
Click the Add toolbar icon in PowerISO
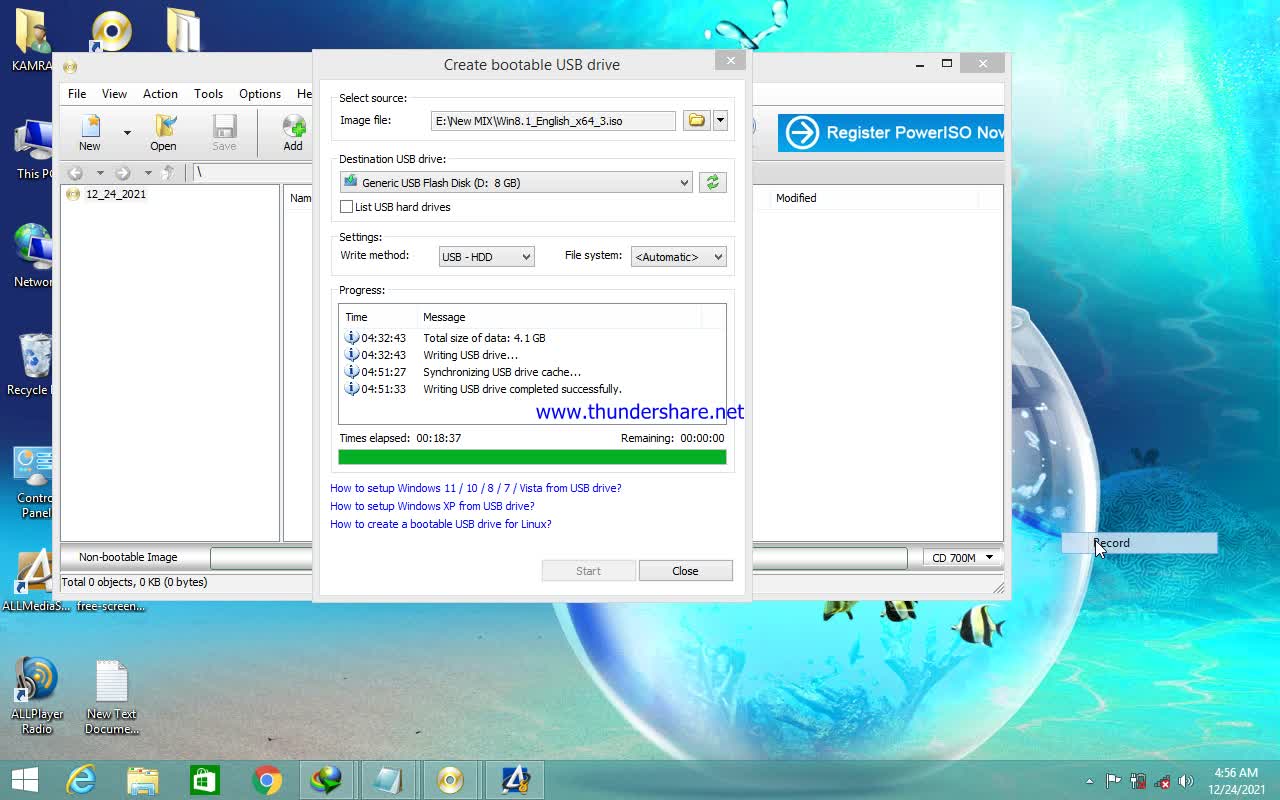click(292, 133)
